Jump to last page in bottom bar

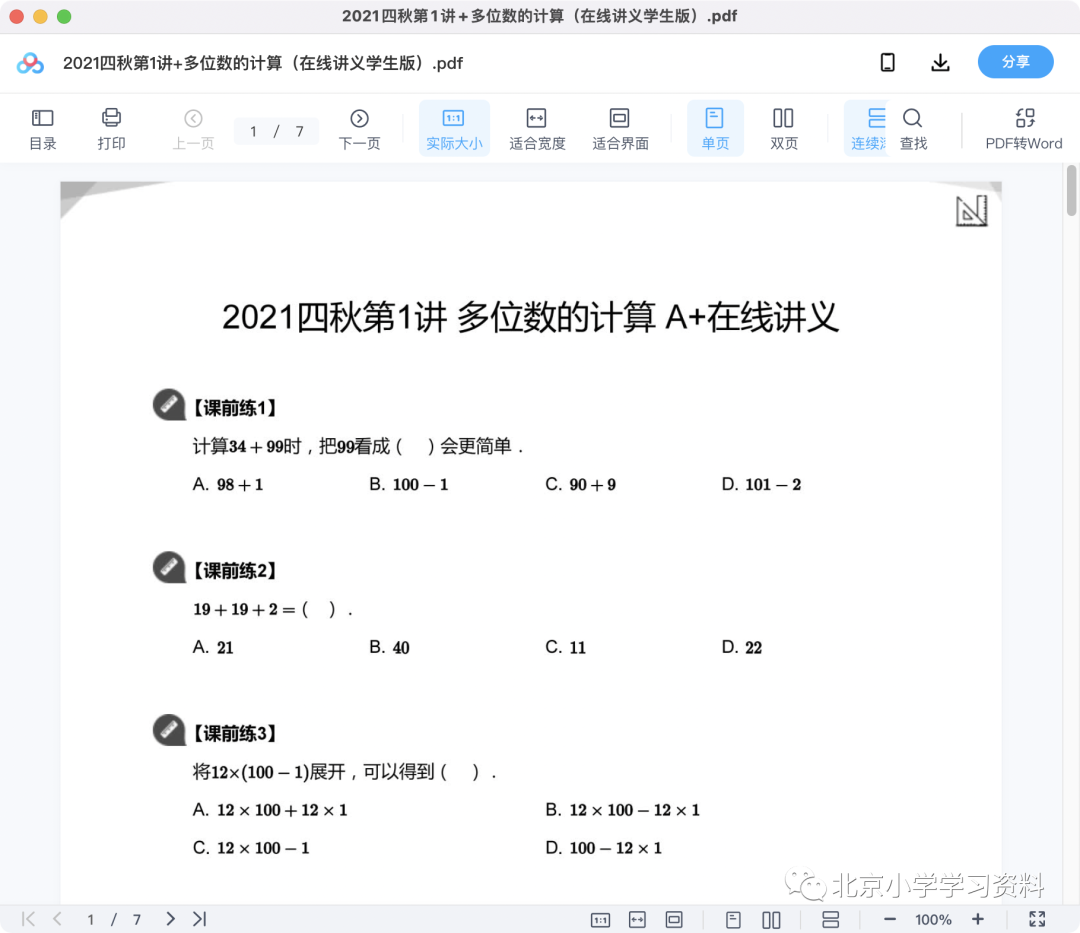click(x=200, y=919)
